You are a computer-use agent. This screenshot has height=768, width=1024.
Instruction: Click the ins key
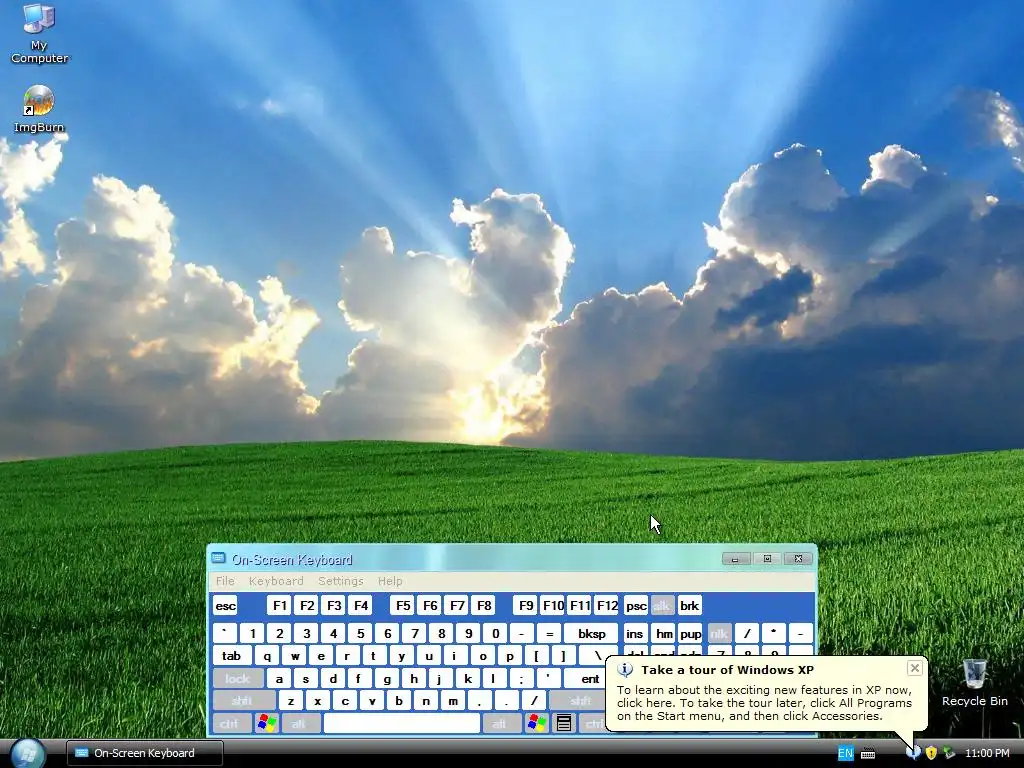pyautogui.click(x=635, y=633)
